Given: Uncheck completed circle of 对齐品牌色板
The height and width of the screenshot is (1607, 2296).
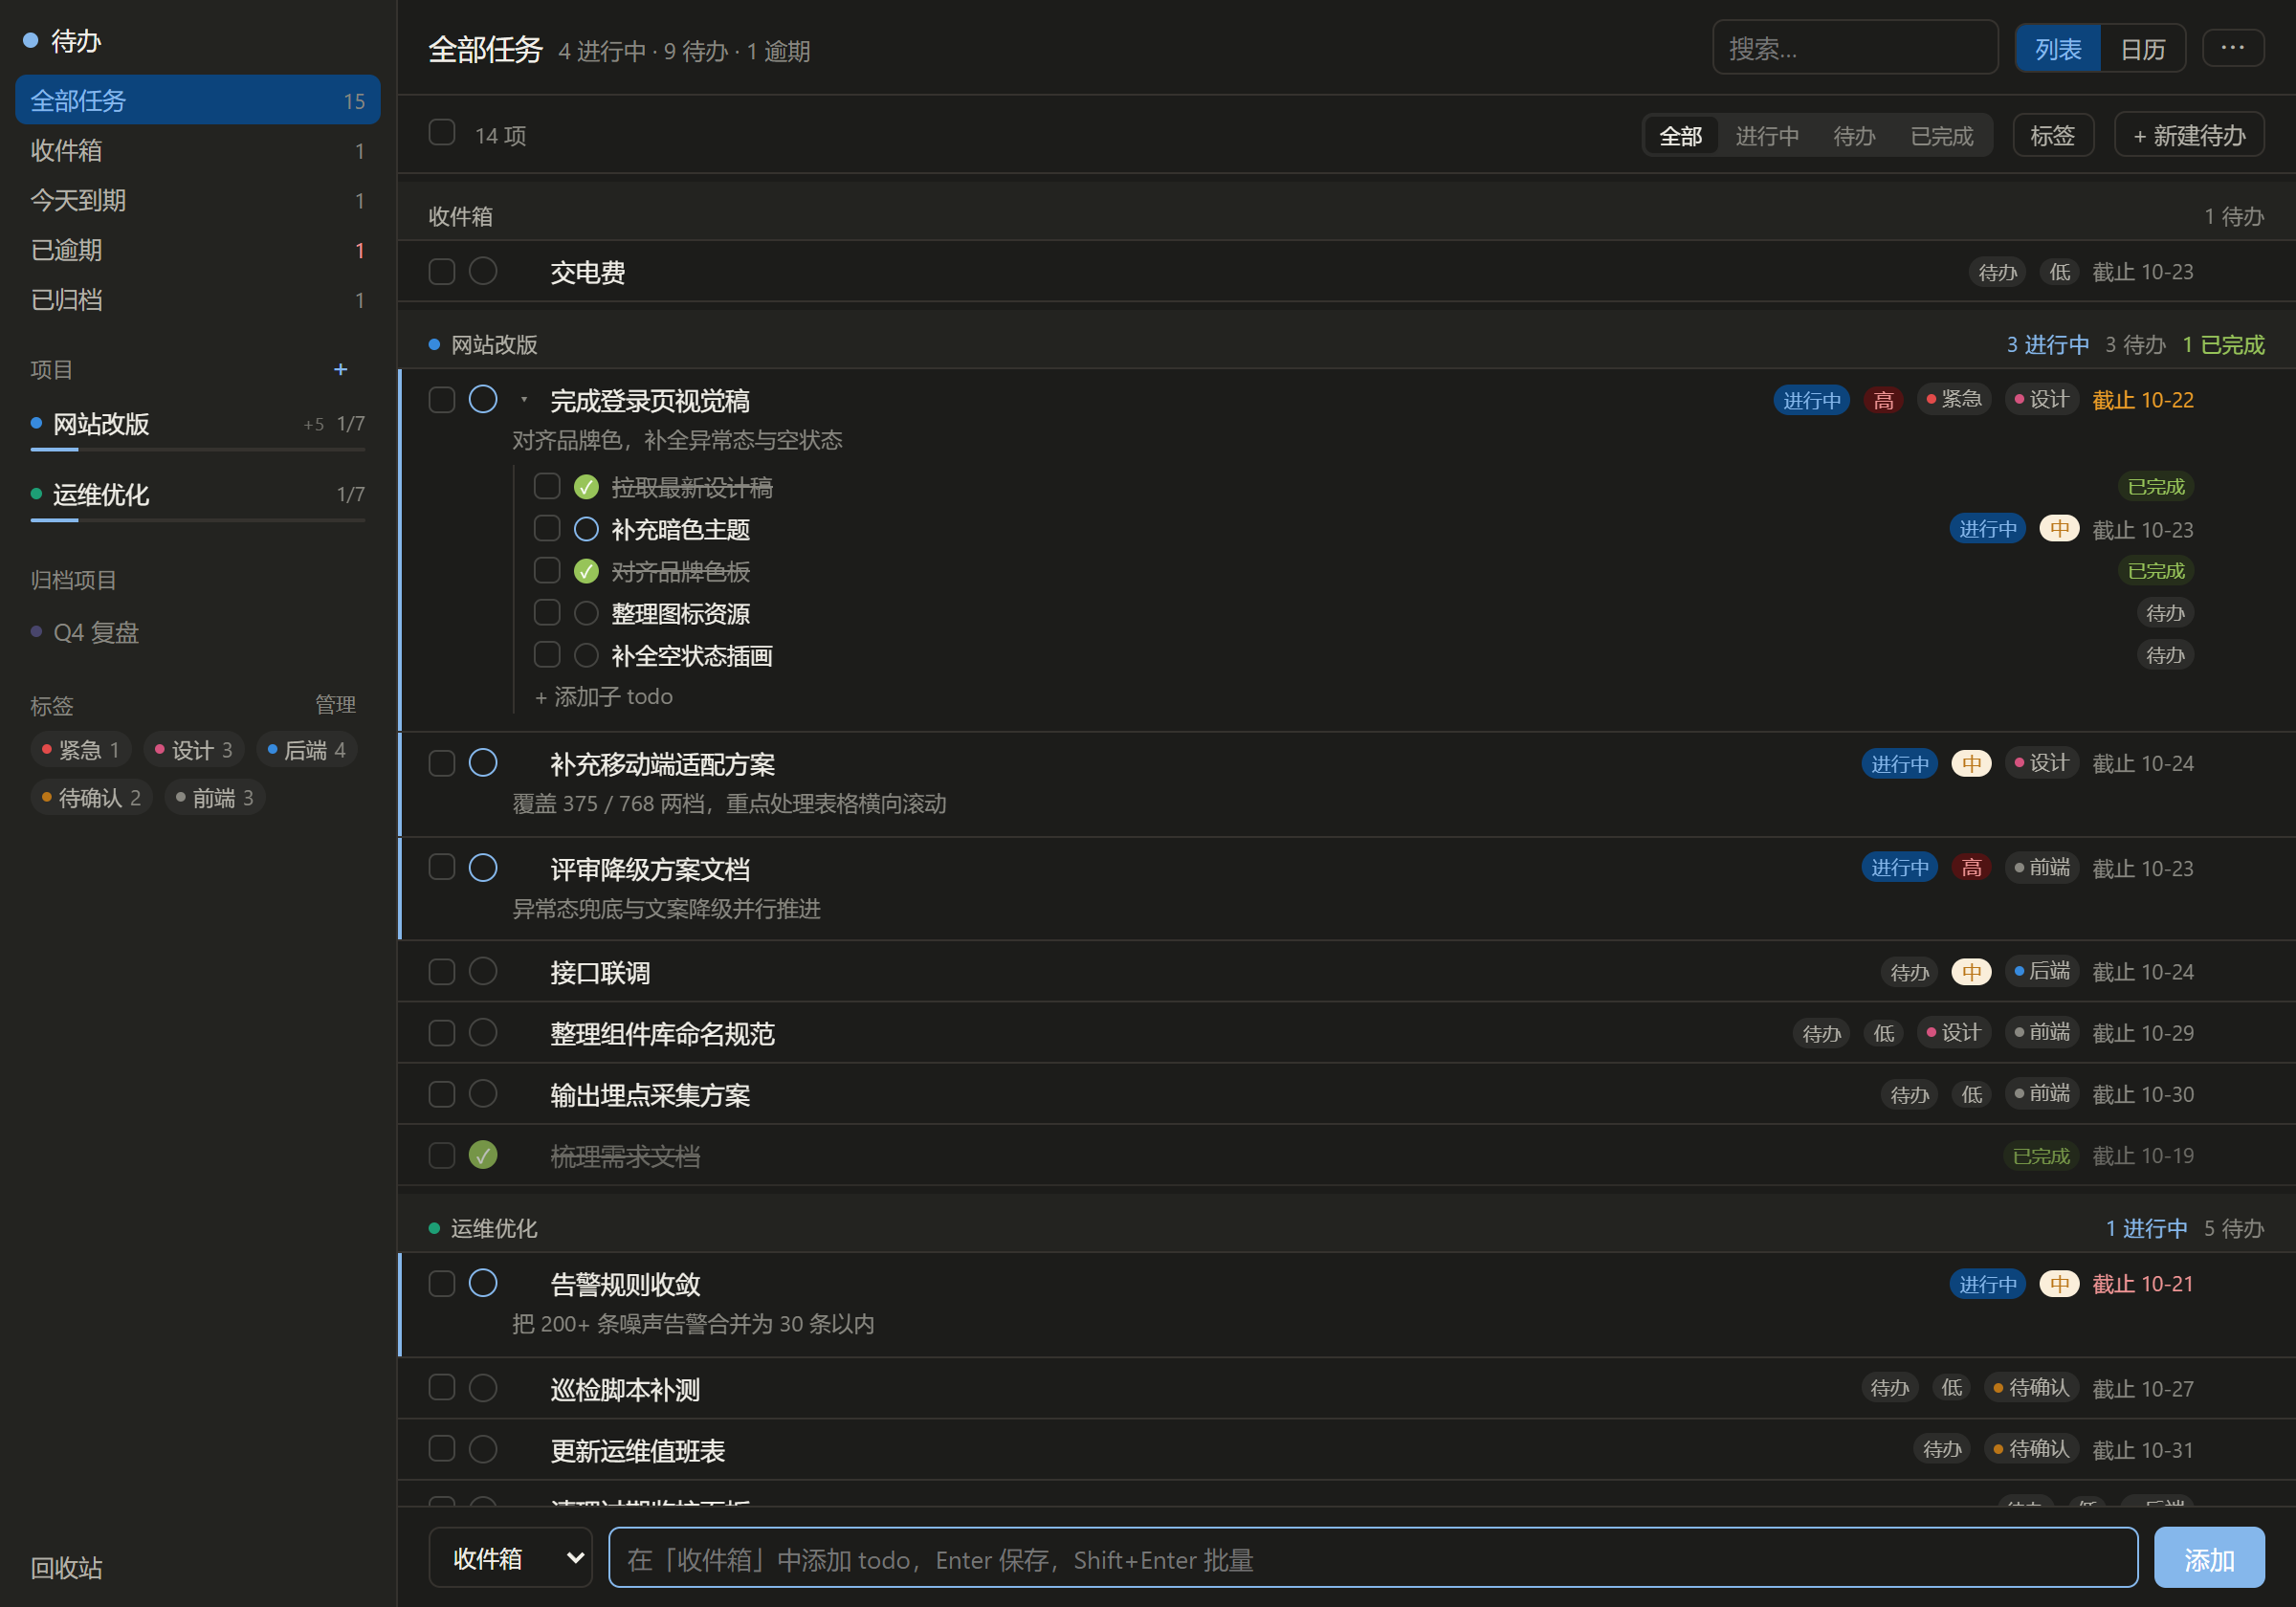Looking at the screenshot, I should [586, 571].
